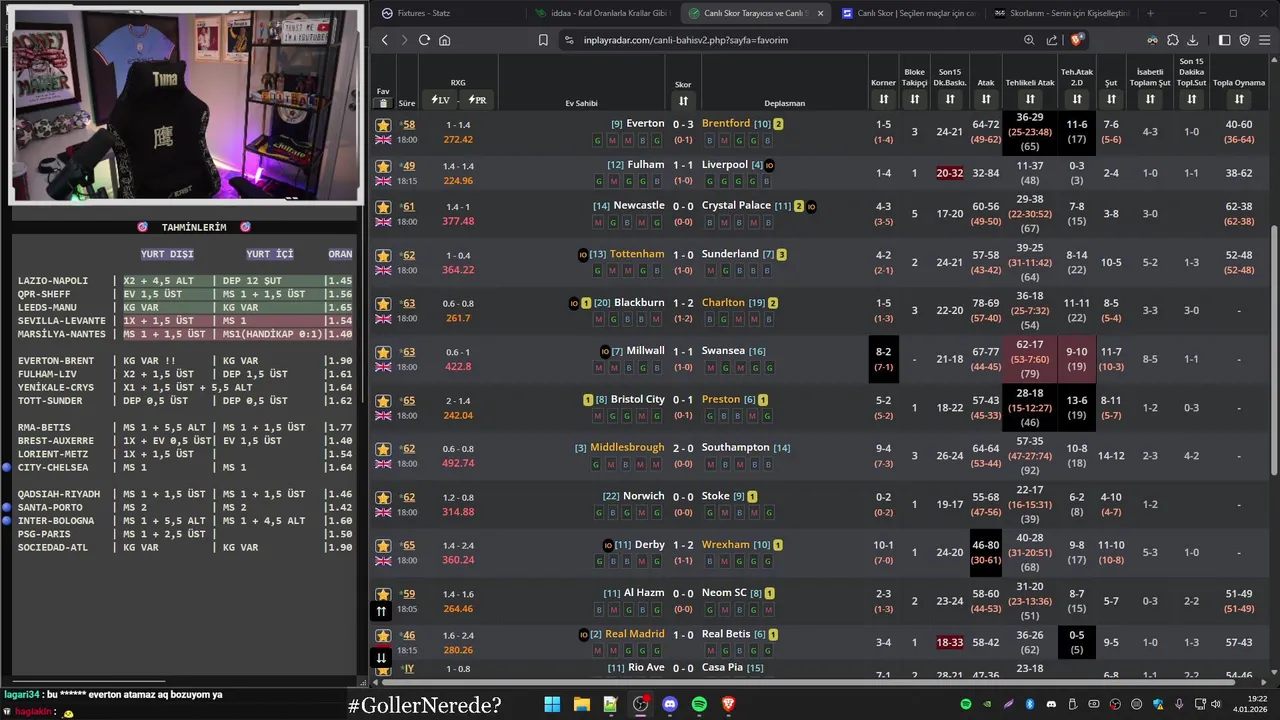
Task: Sort matches by Skor column
Action: 683,101
